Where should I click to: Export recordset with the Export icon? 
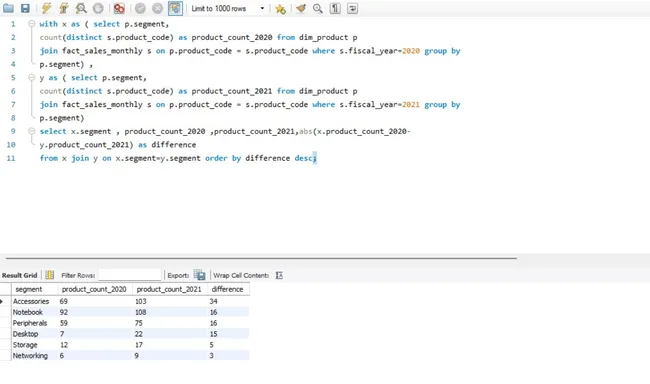[199, 275]
